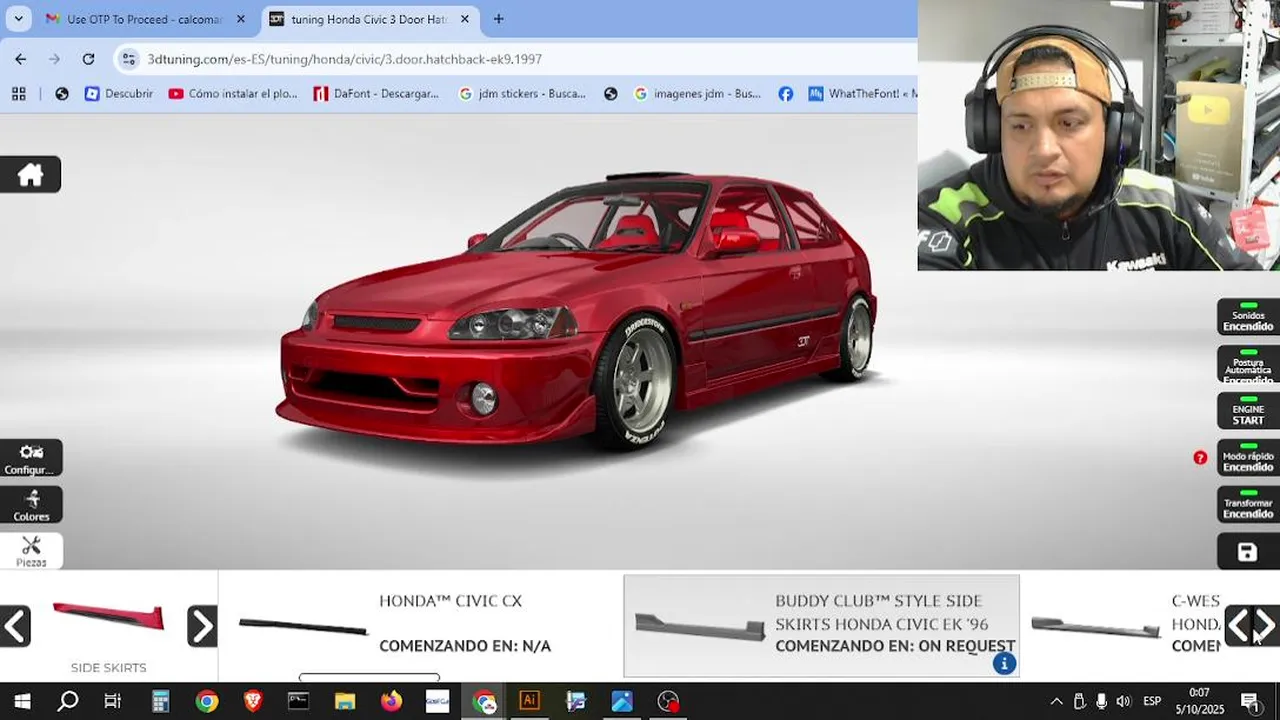
Task: Switch ESP input language
Action: (1152, 701)
